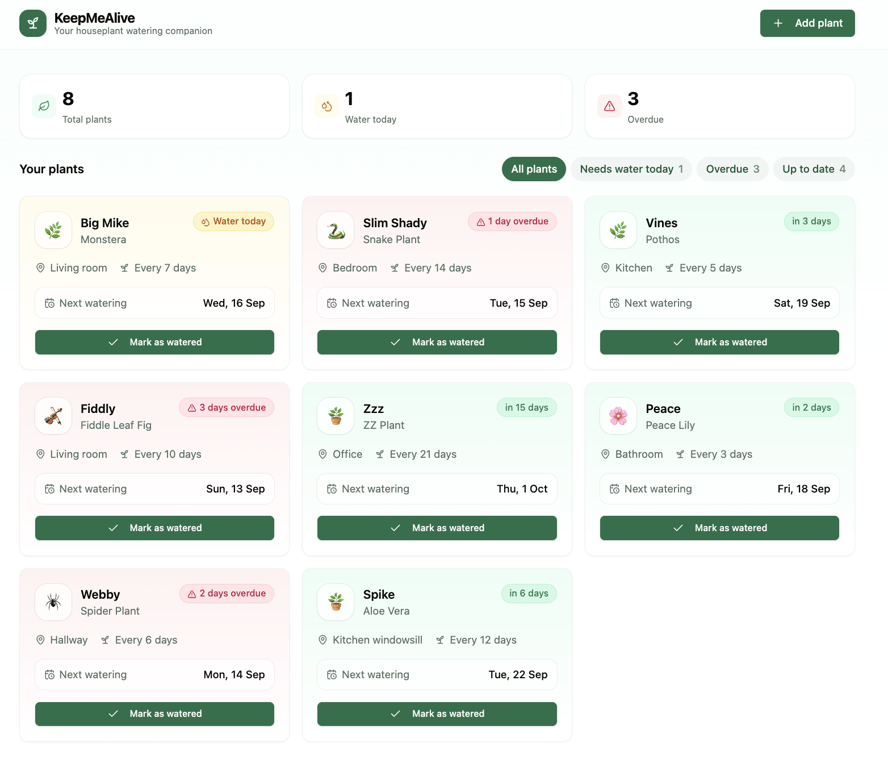Click the warning triangle icon beside Overdue stat
The height and width of the screenshot is (768, 888).
pos(609,106)
